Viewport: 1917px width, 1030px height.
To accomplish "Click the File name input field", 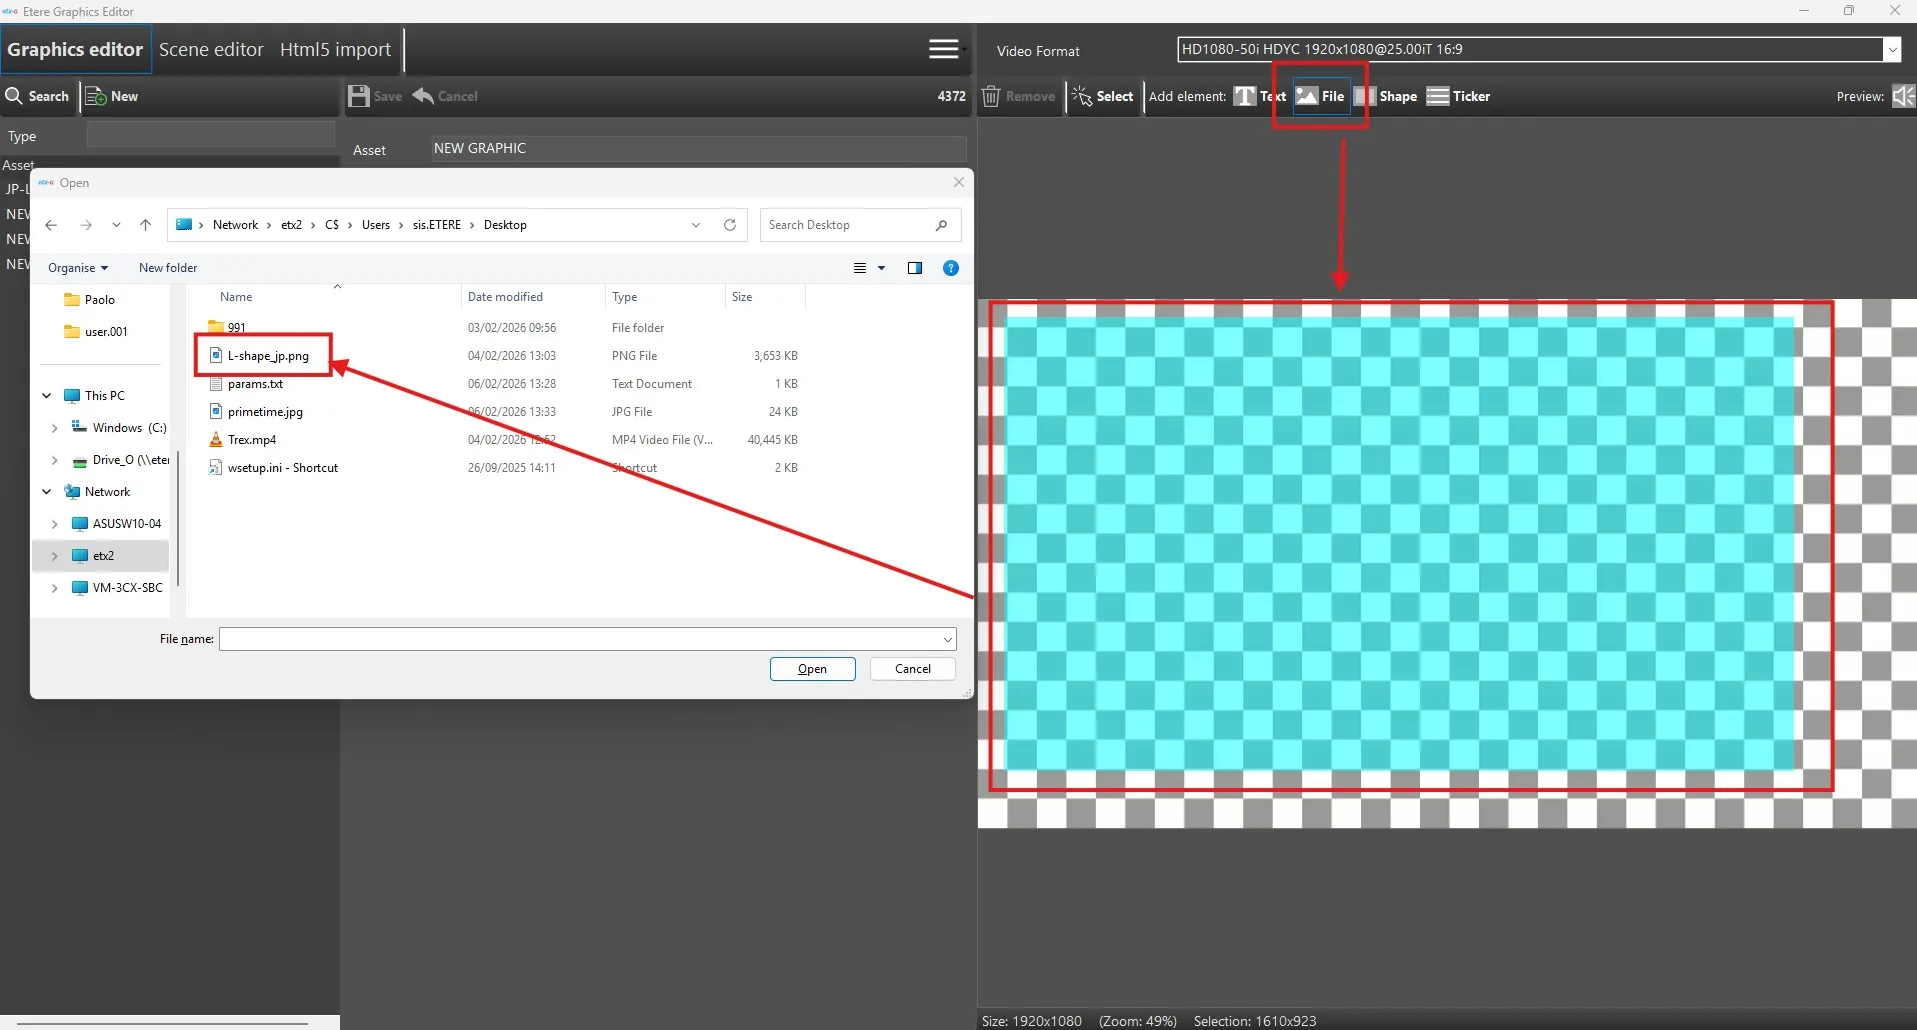I will [x=580, y=639].
